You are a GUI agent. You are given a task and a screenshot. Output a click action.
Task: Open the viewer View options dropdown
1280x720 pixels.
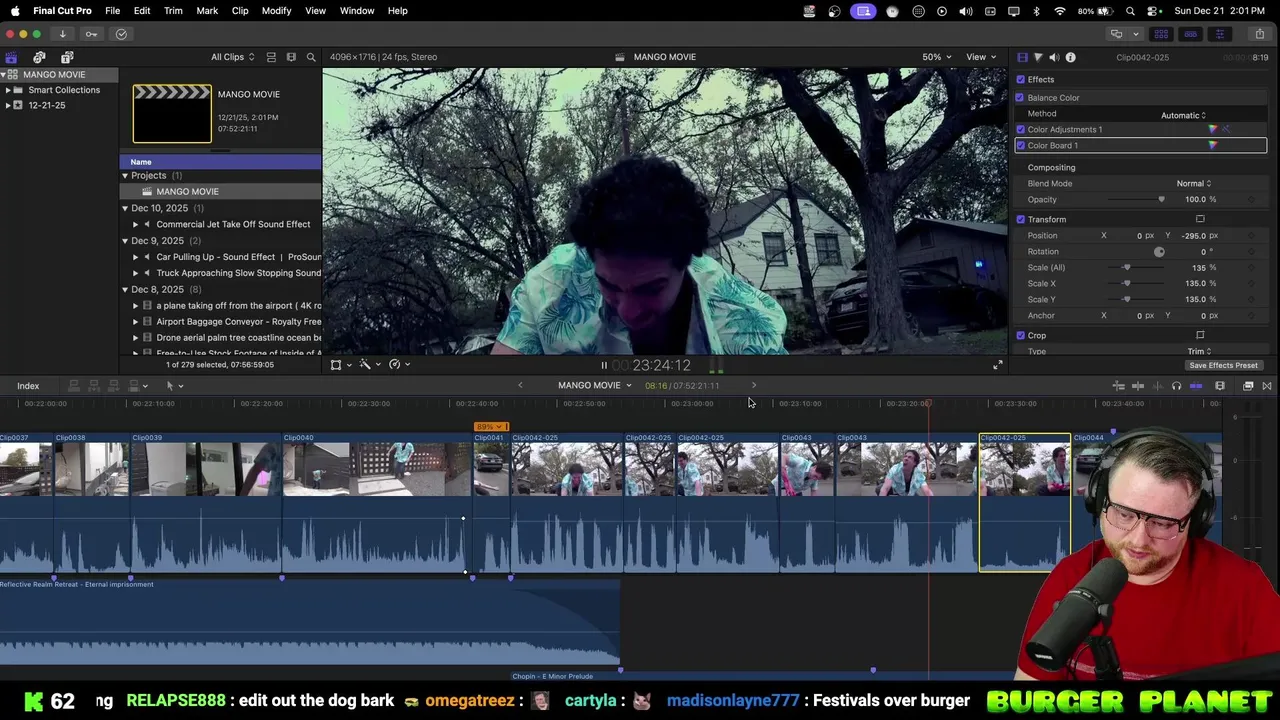click(981, 57)
